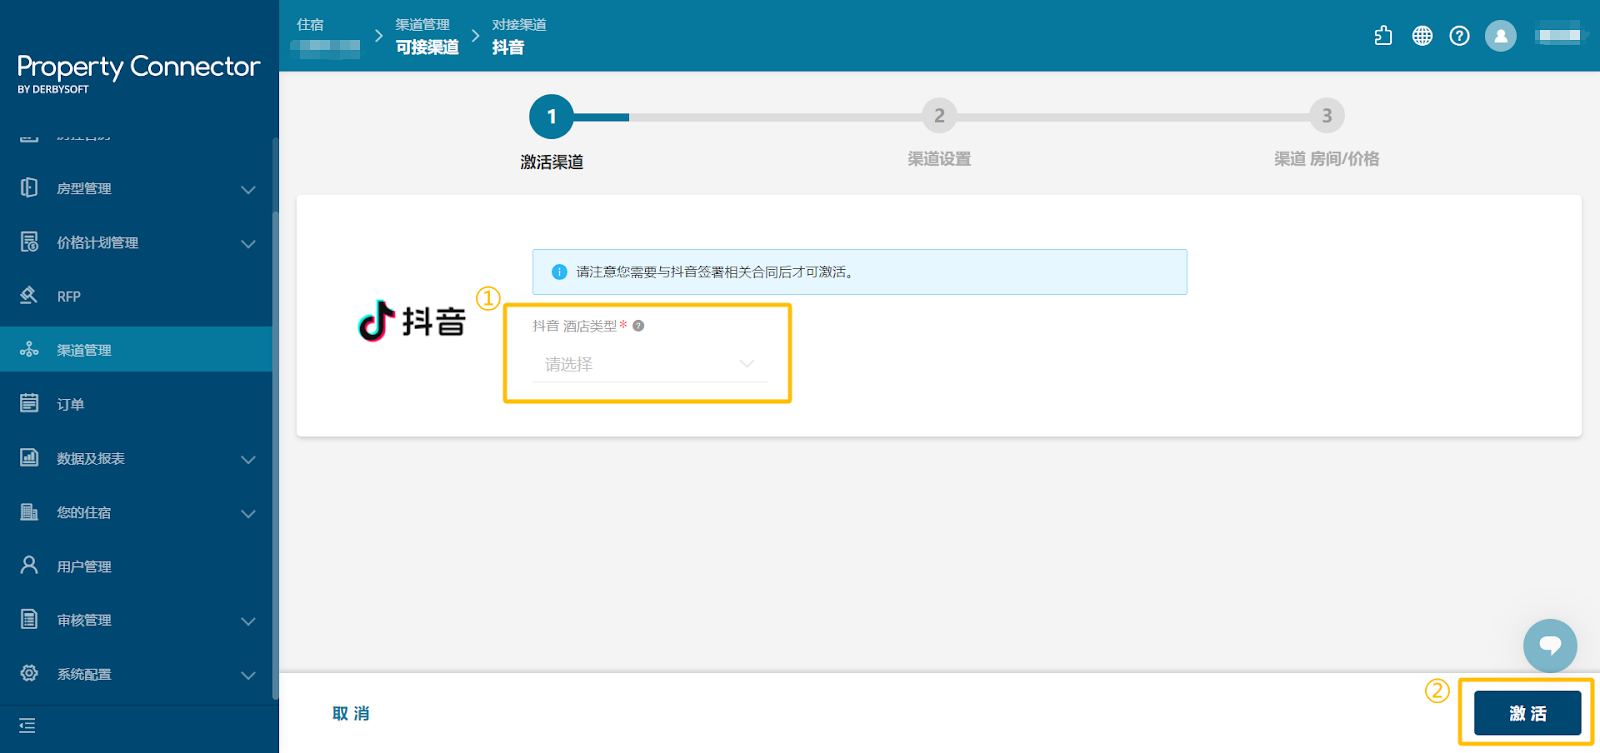Click the 激活 button

pyautogui.click(x=1527, y=713)
